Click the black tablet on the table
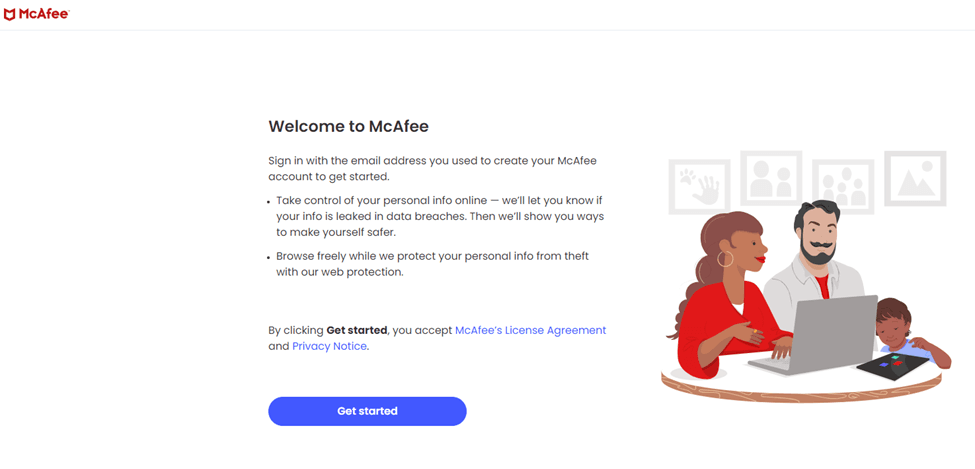The width and height of the screenshot is (975, 469). tap(894, 366)
